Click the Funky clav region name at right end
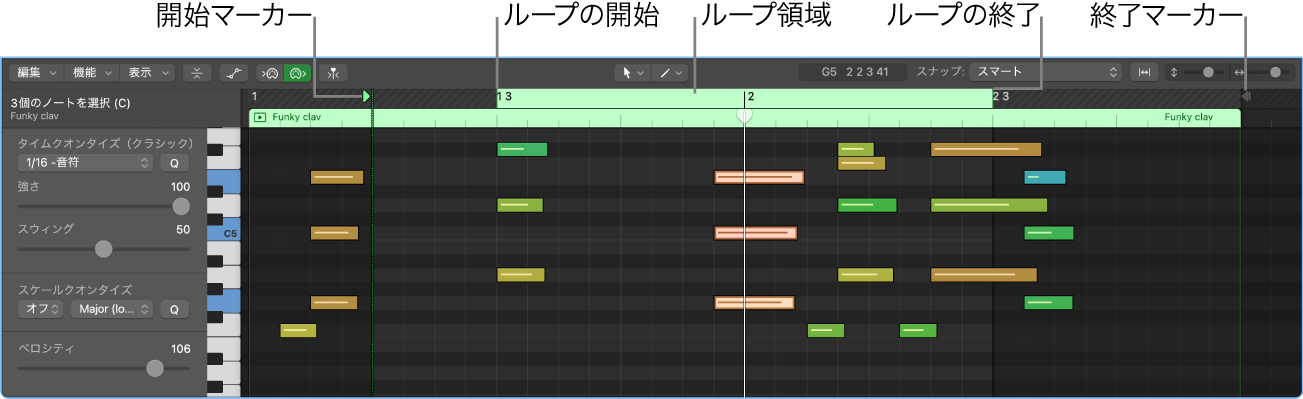 [x=1188, y=117]
